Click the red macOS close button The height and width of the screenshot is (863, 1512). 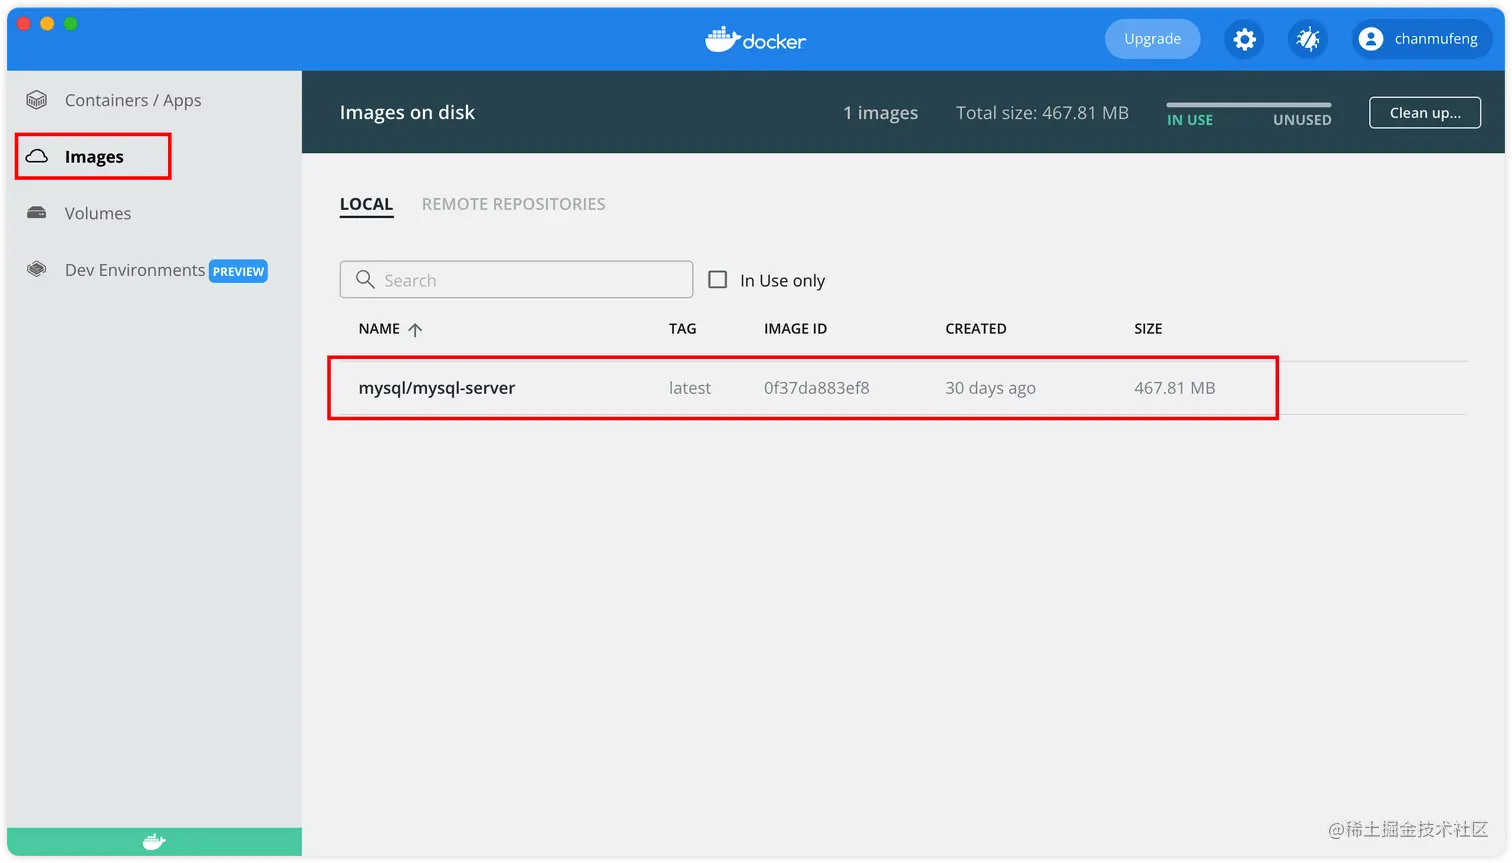click(x=24, y=23)
